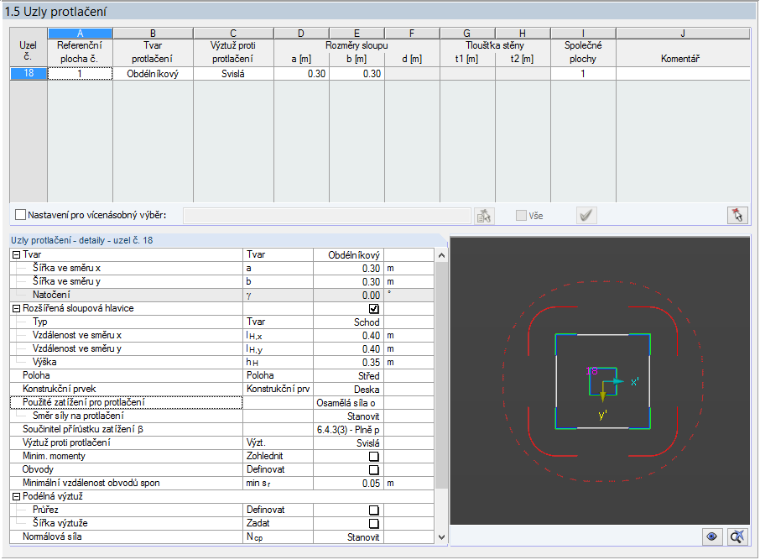Click the Komentář cell for node 18
760x560 pixels.
682,74
